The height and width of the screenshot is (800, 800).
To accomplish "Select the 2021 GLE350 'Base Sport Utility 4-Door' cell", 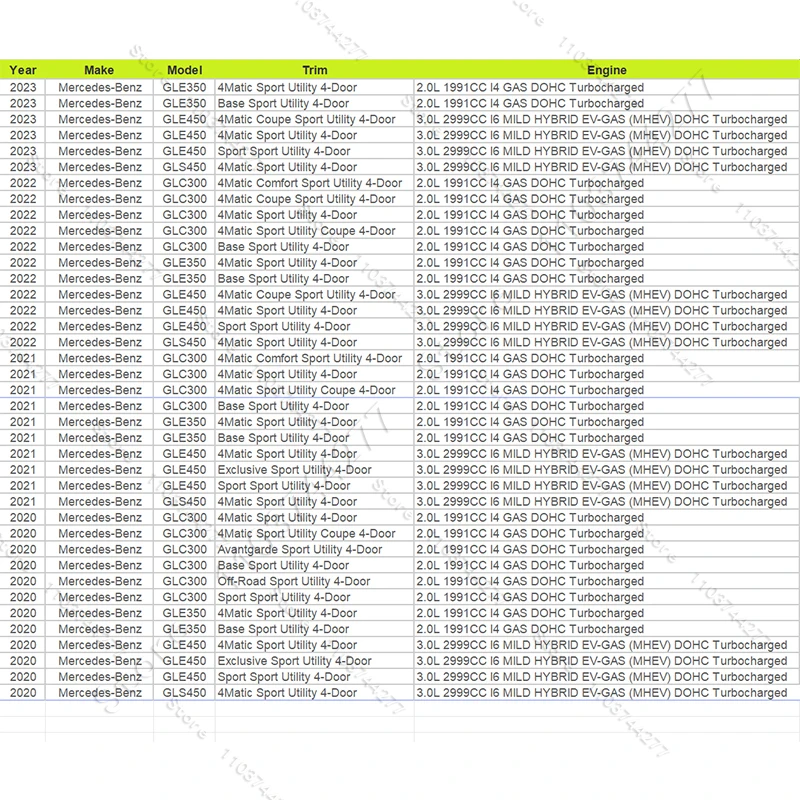I will [x=314, y=438].
